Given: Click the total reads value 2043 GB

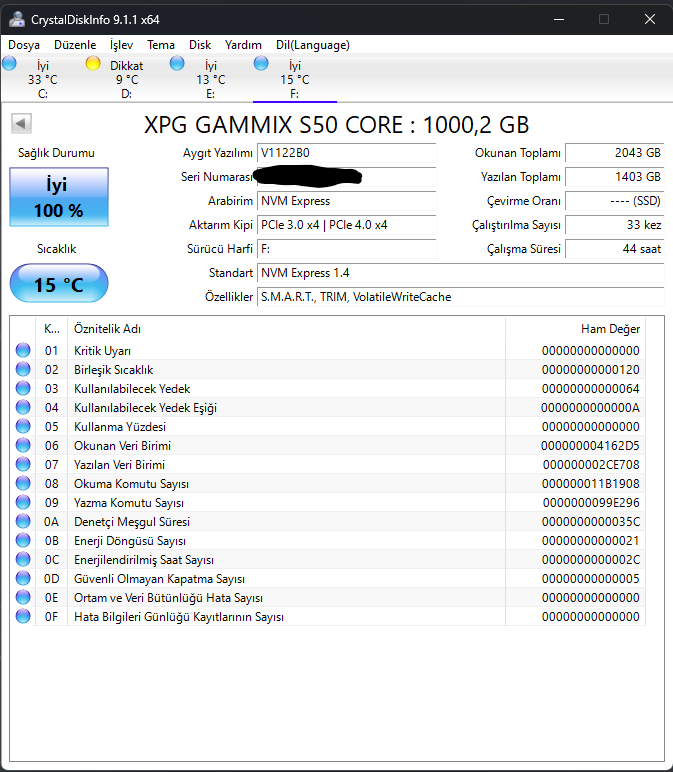Looking at the screenshot, I should pyautogui.click(x=614, y=153).
